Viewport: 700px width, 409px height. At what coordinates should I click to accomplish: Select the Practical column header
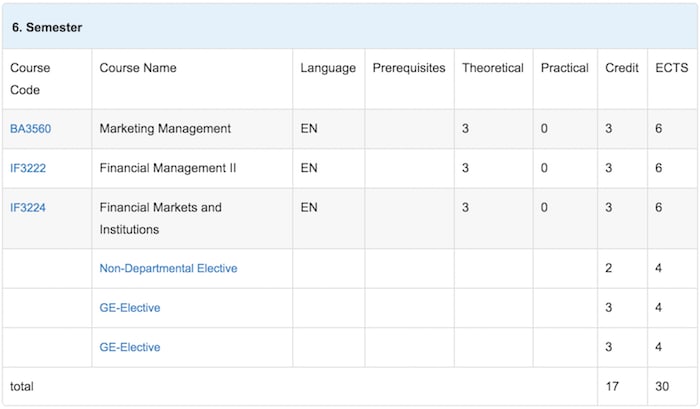pos(565,68)
